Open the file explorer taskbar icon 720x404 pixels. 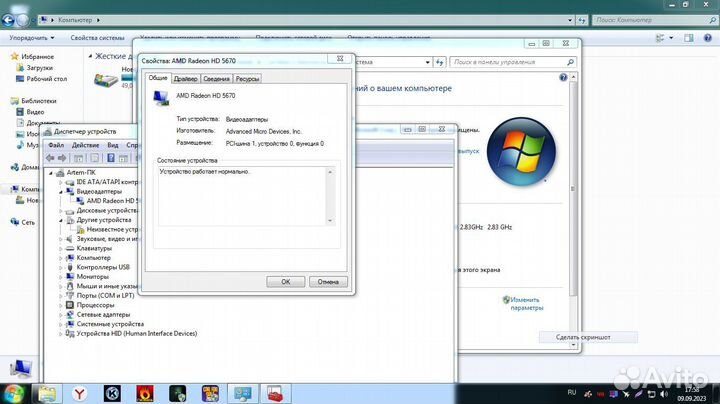coord(47,393)
